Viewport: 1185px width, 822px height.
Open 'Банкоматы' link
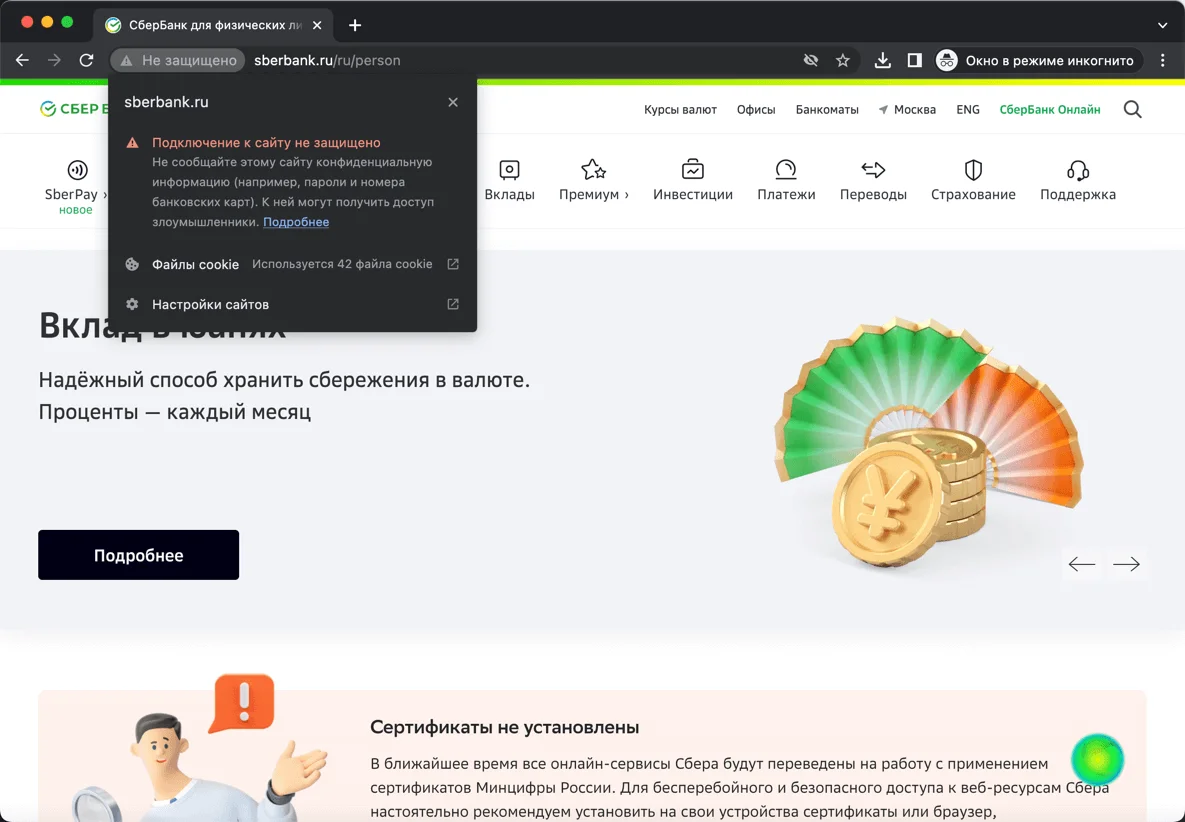click(x=827, y=110)
